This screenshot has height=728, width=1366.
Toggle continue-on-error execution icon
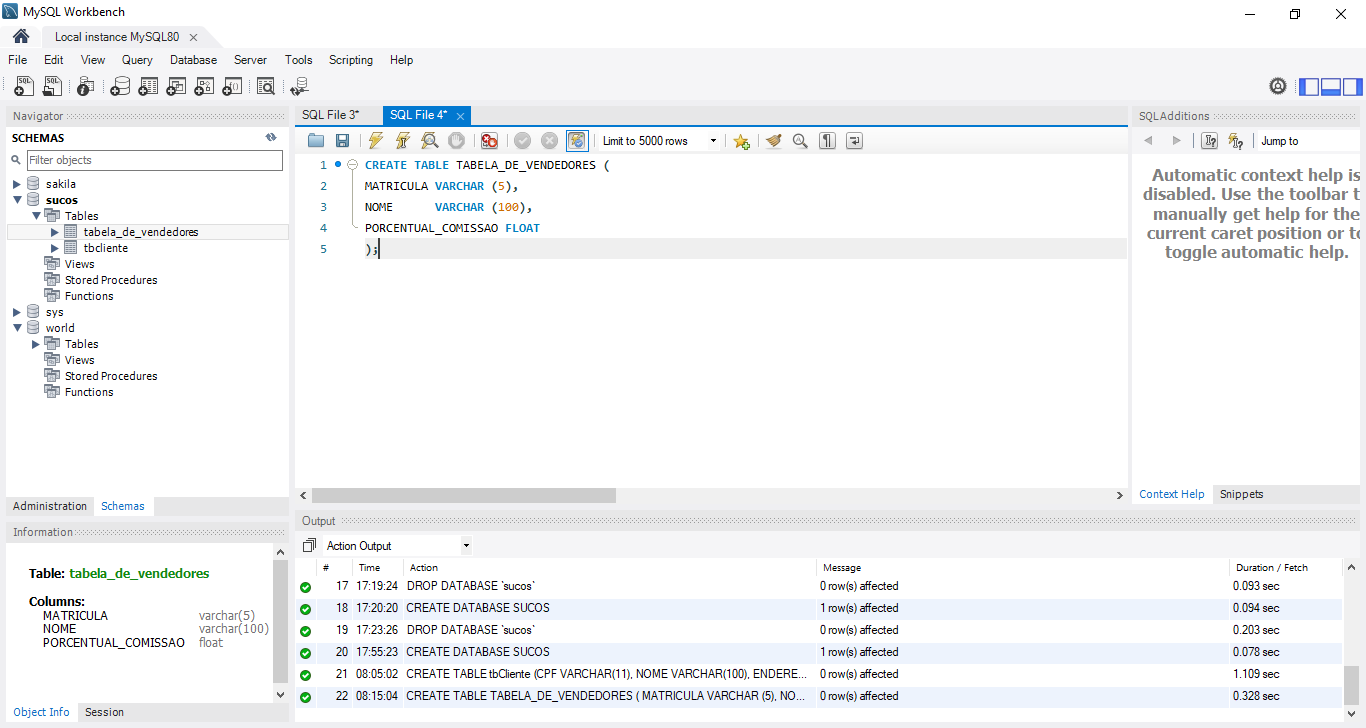(489, 141)
